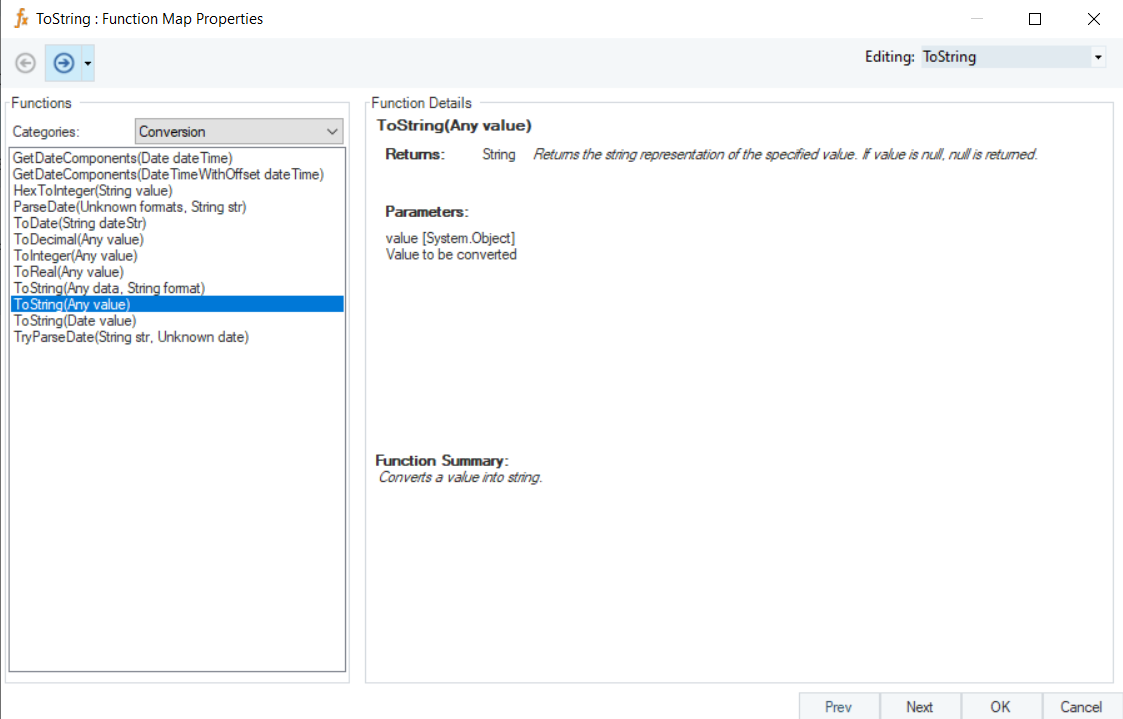Select ToString(Any data, String format) entry
This screenshot has width=1123, height=719.
coord(109,288)
